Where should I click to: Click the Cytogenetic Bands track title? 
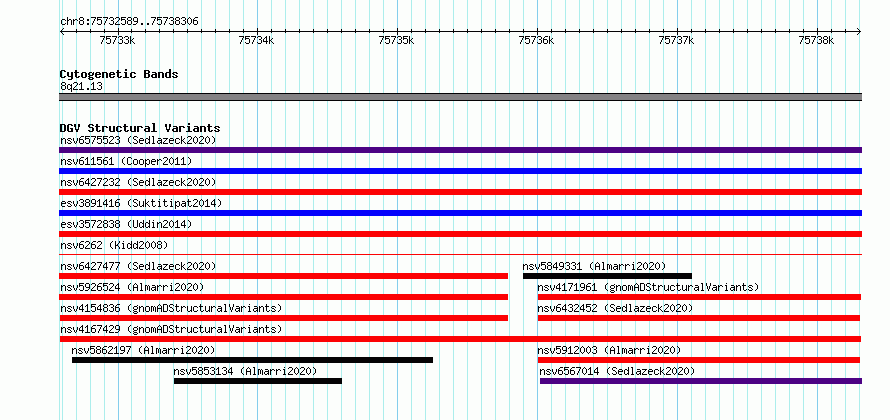[x=119, y=74]
